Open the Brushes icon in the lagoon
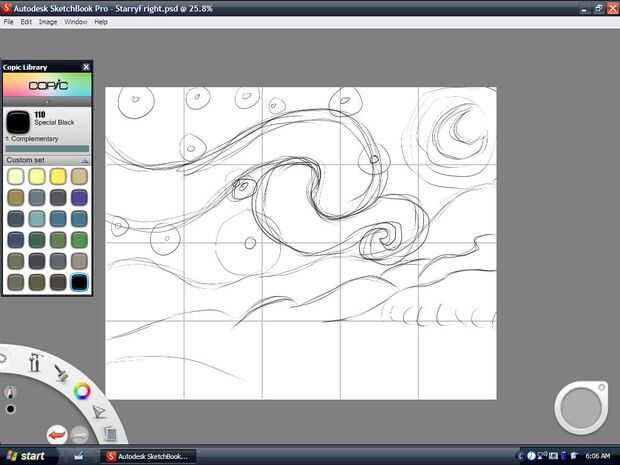 pyautogui.click(x=61, y=373)
